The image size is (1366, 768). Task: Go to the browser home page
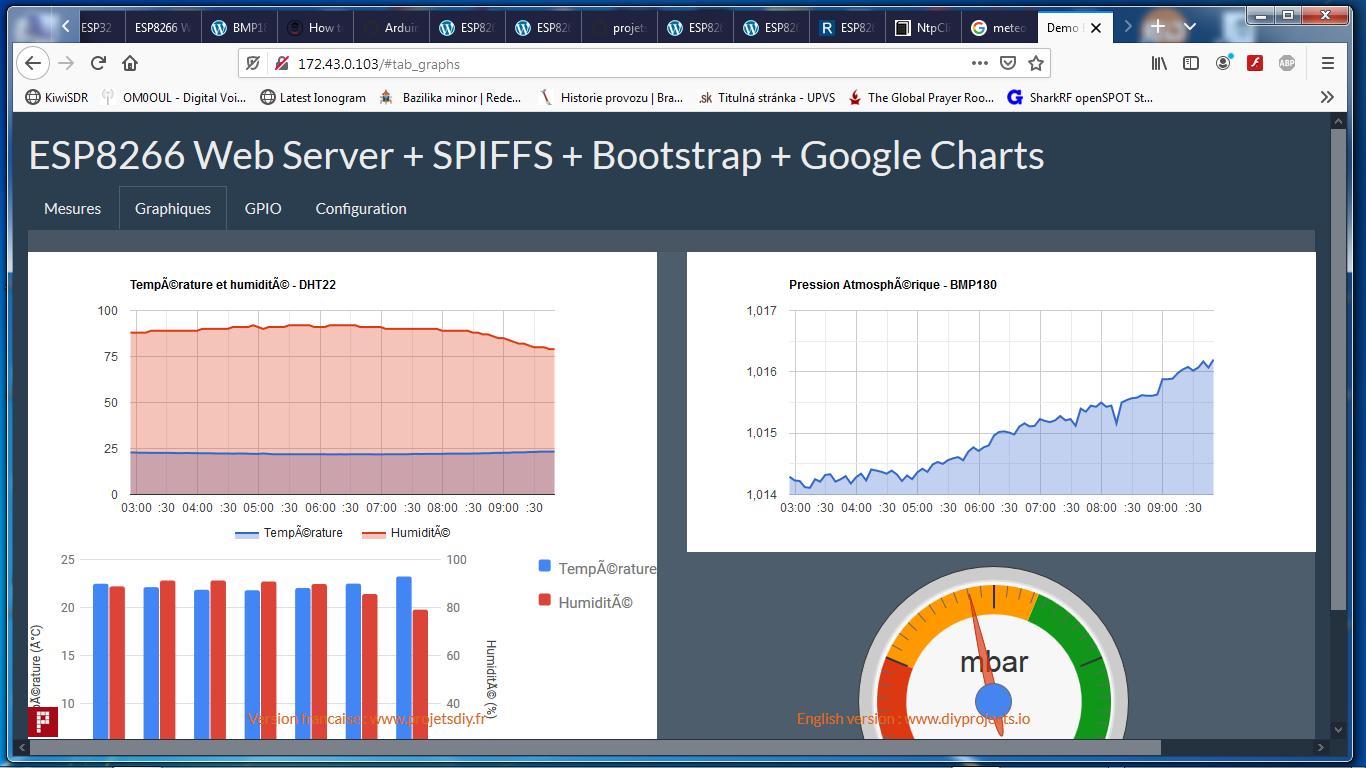pyautogui.click(x=130, y=63)
